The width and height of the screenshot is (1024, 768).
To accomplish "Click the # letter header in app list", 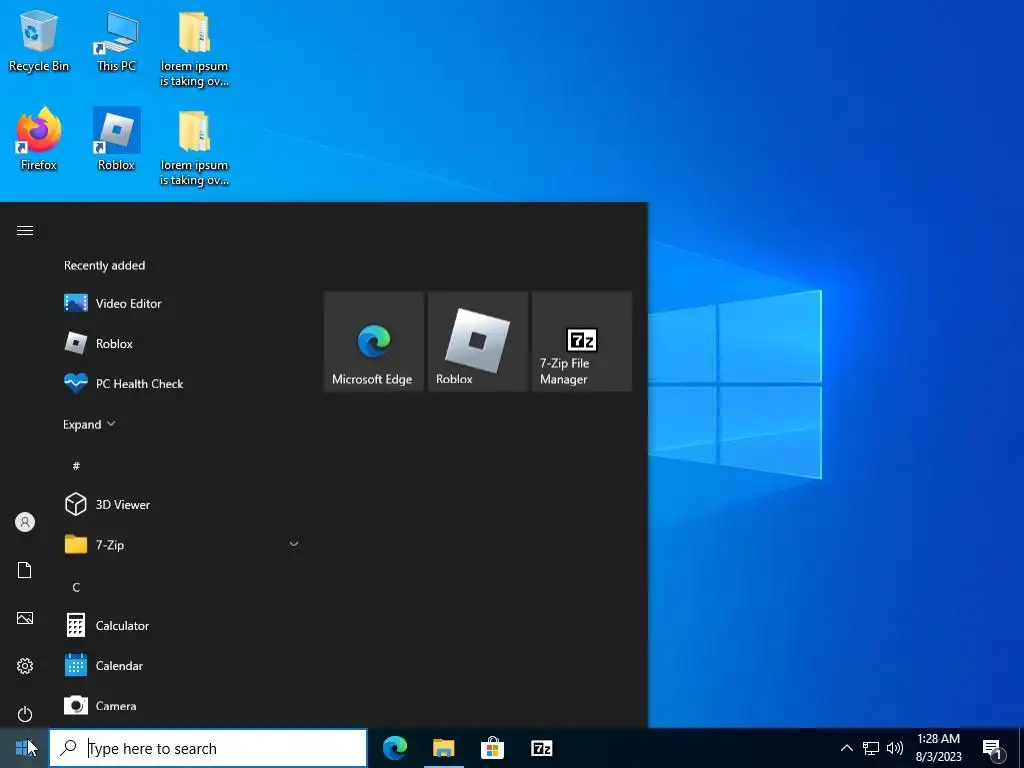I will tap(76, 466).
